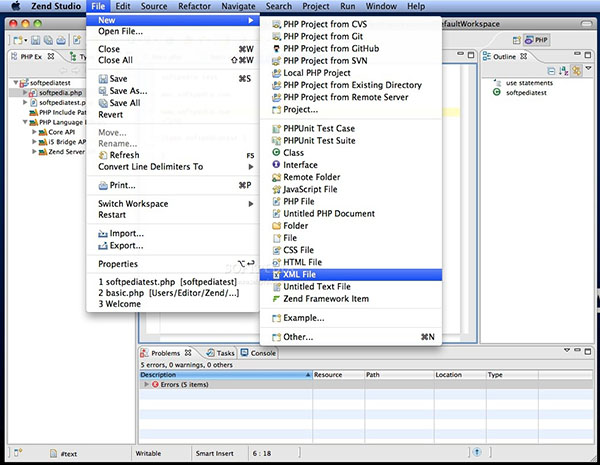Select PHPUnit Test Case
The image size is (600, 465).
pos(351,128)
